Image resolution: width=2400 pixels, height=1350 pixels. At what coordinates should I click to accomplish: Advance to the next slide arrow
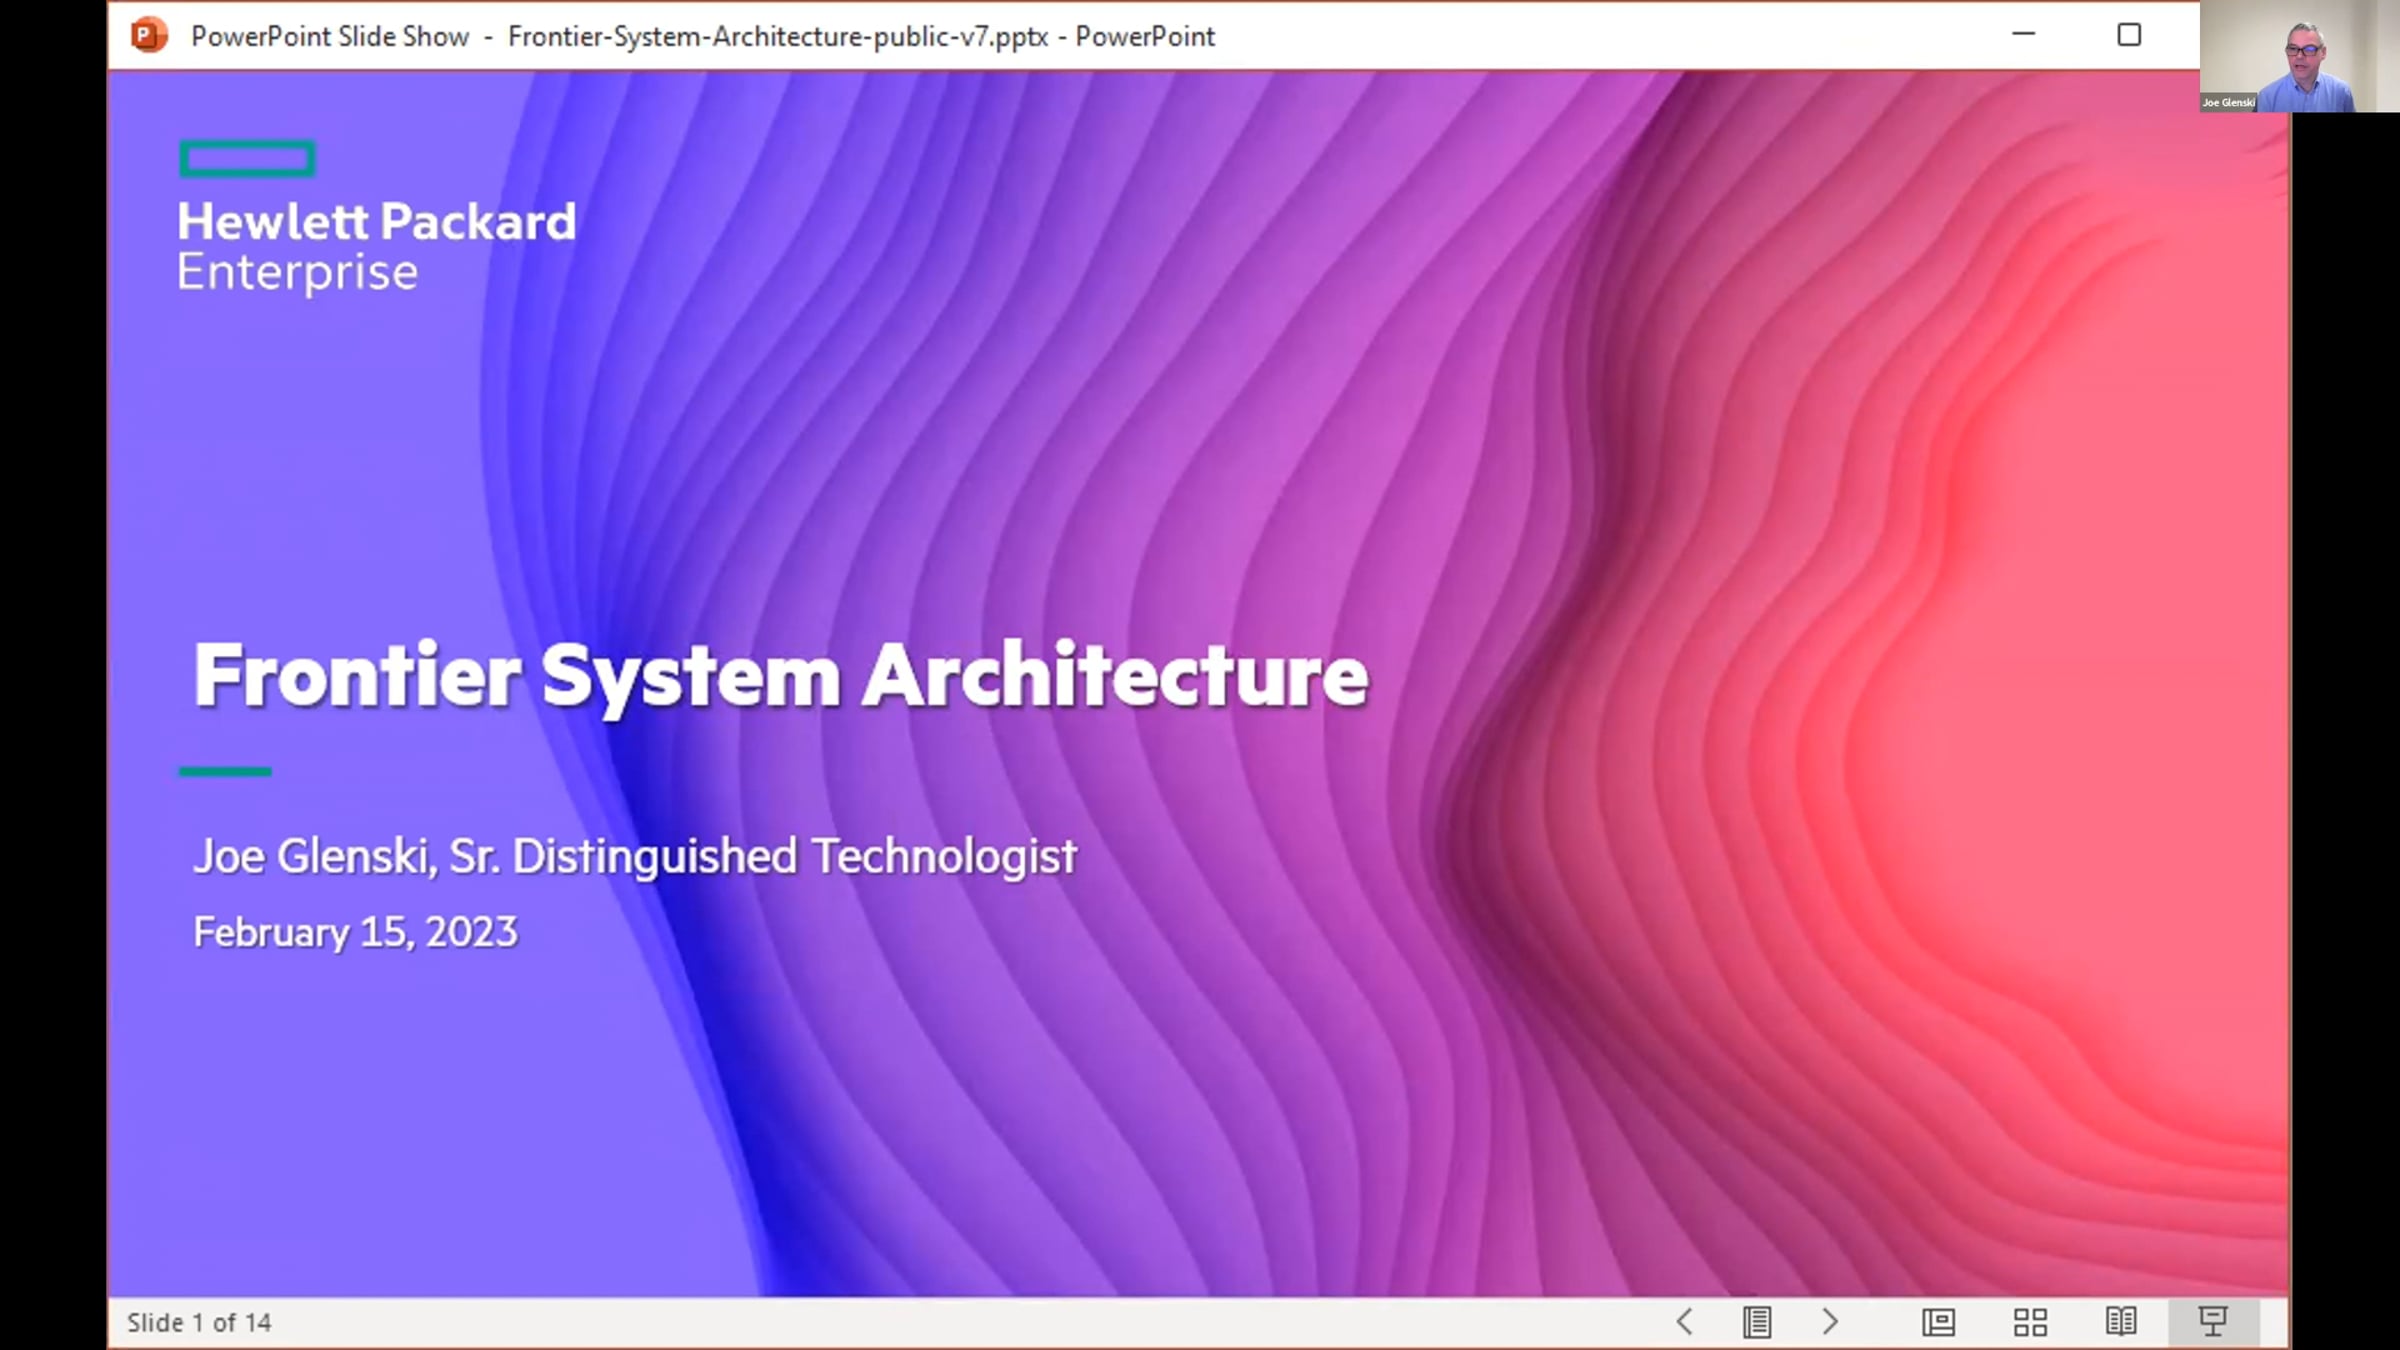pos(1830,1322)
